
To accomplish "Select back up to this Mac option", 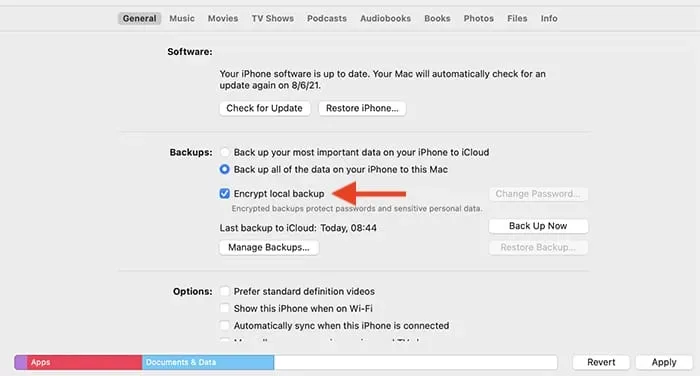I will click(x=225, y=169).
